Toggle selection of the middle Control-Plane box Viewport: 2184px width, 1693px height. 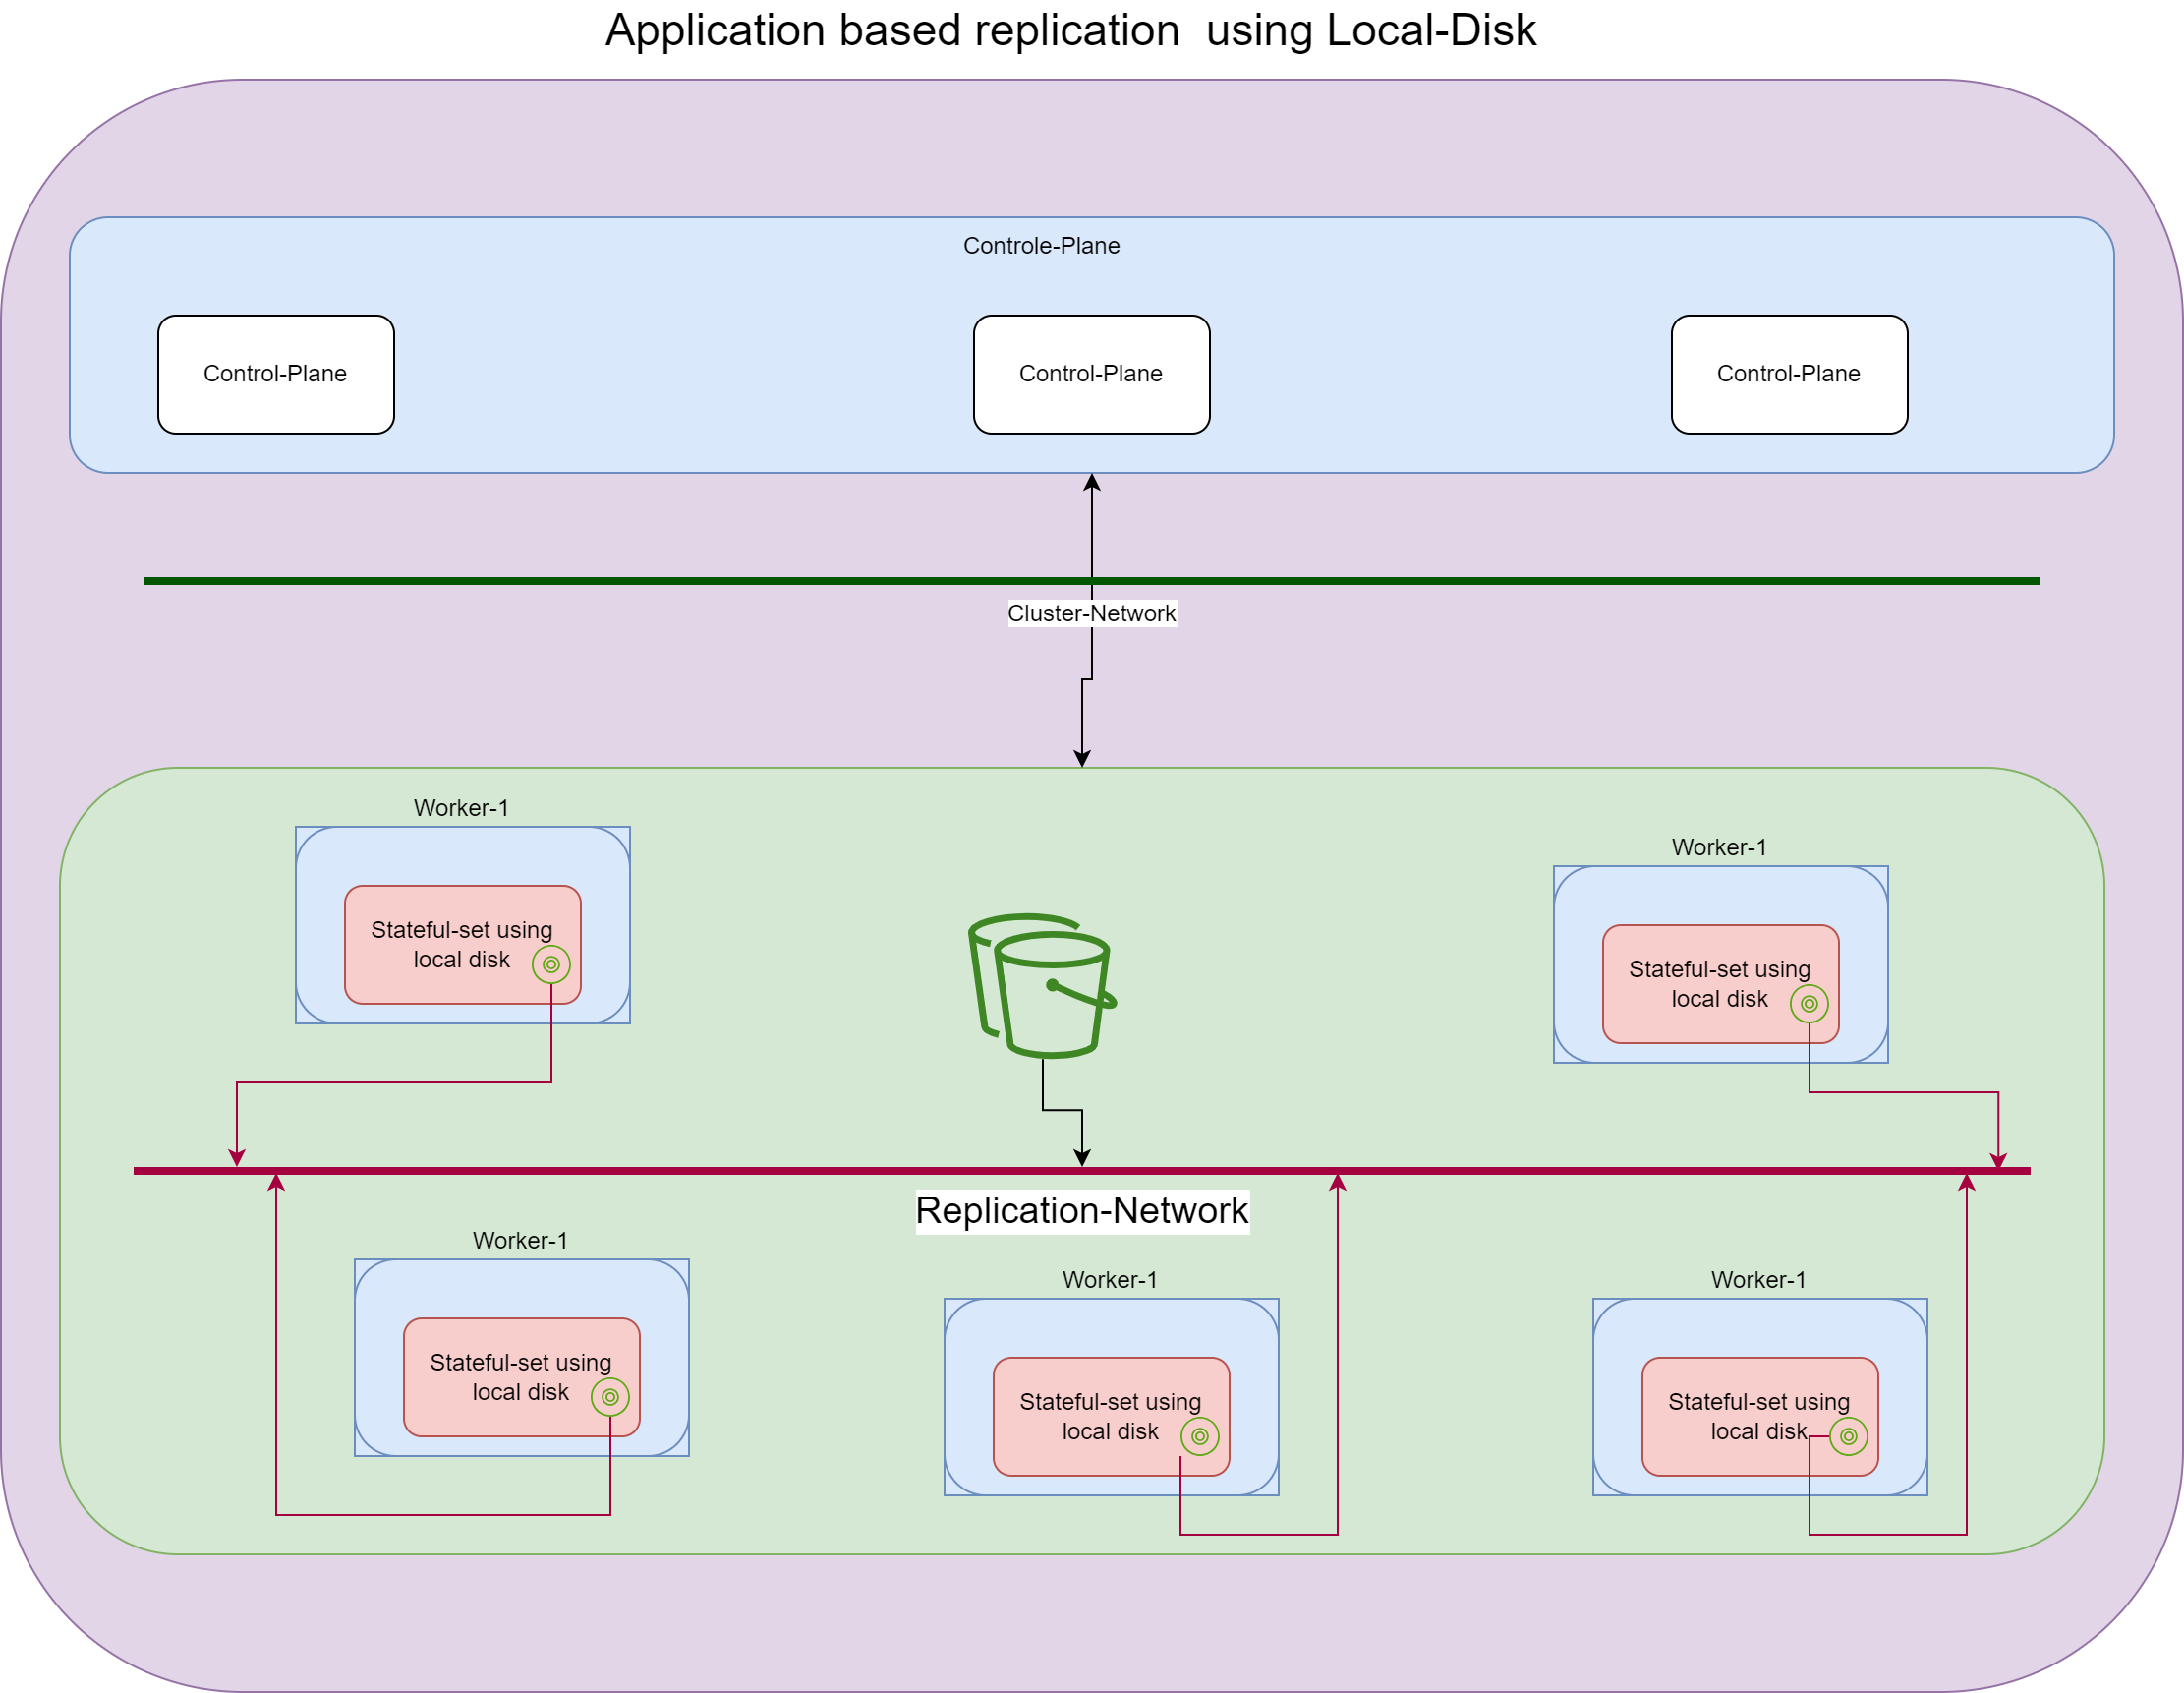1091,373
